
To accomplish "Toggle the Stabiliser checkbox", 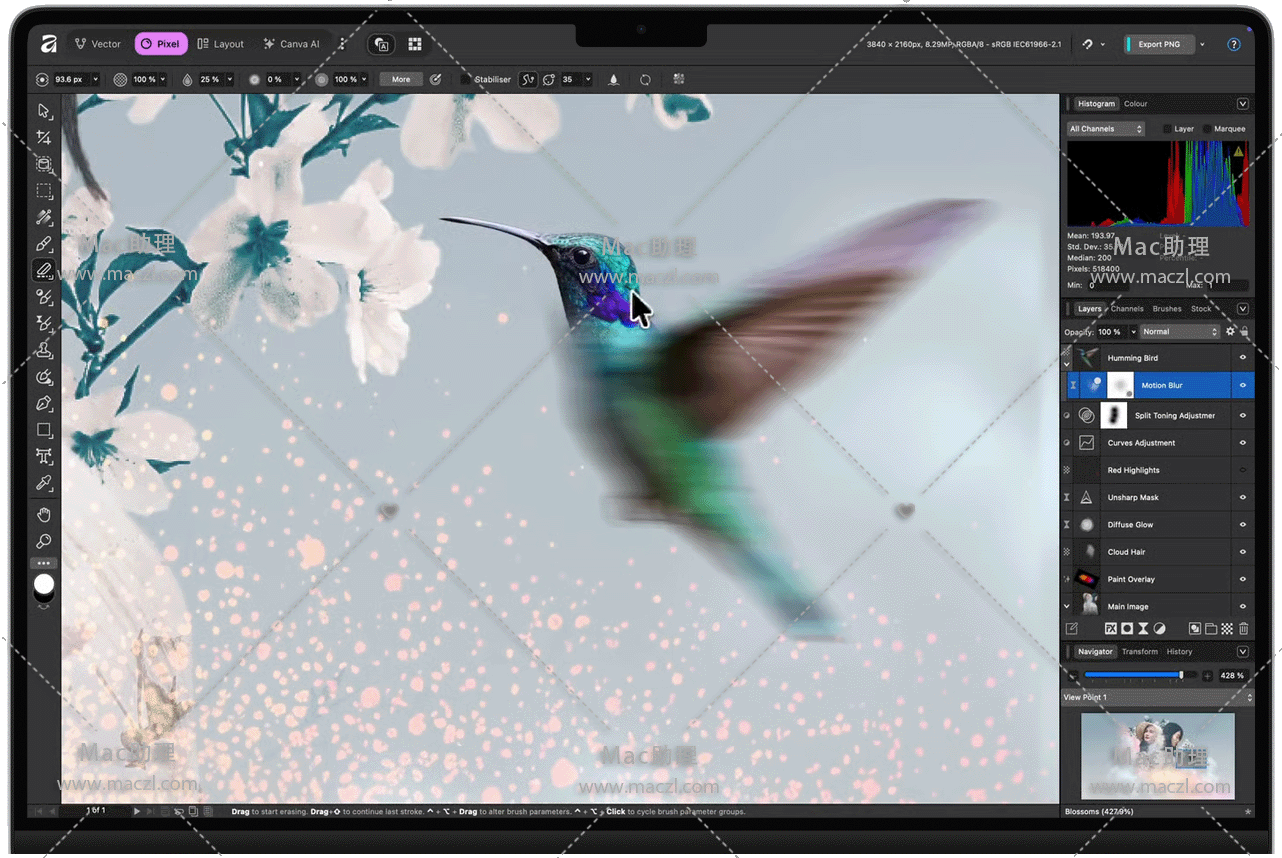I will click(466, 79).
